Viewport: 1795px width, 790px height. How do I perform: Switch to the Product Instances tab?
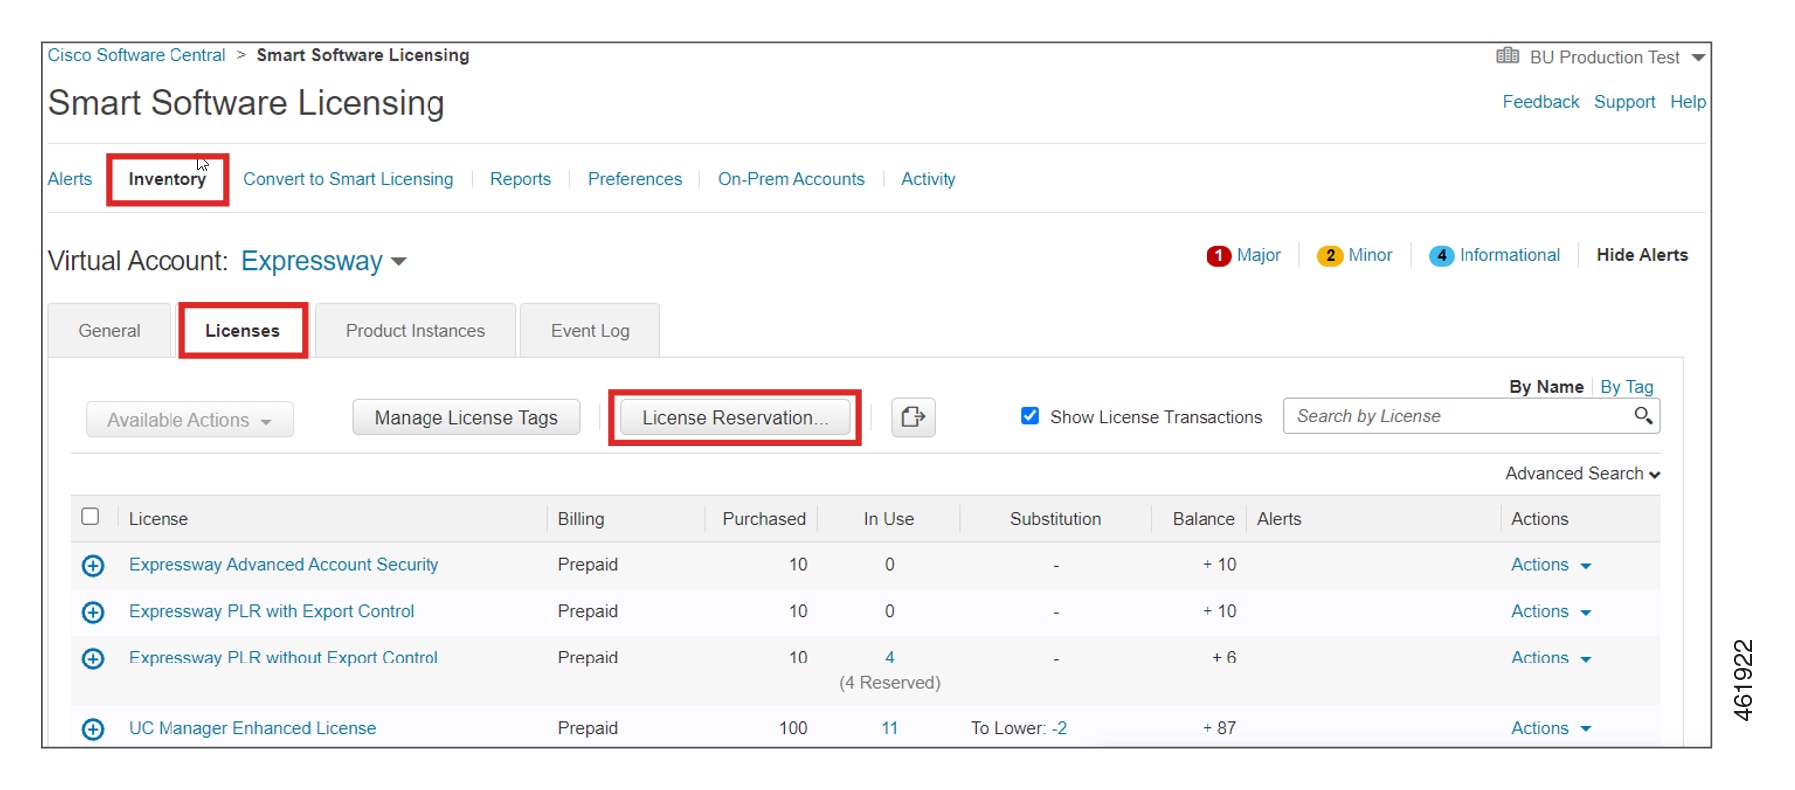(x=415, y=331)
